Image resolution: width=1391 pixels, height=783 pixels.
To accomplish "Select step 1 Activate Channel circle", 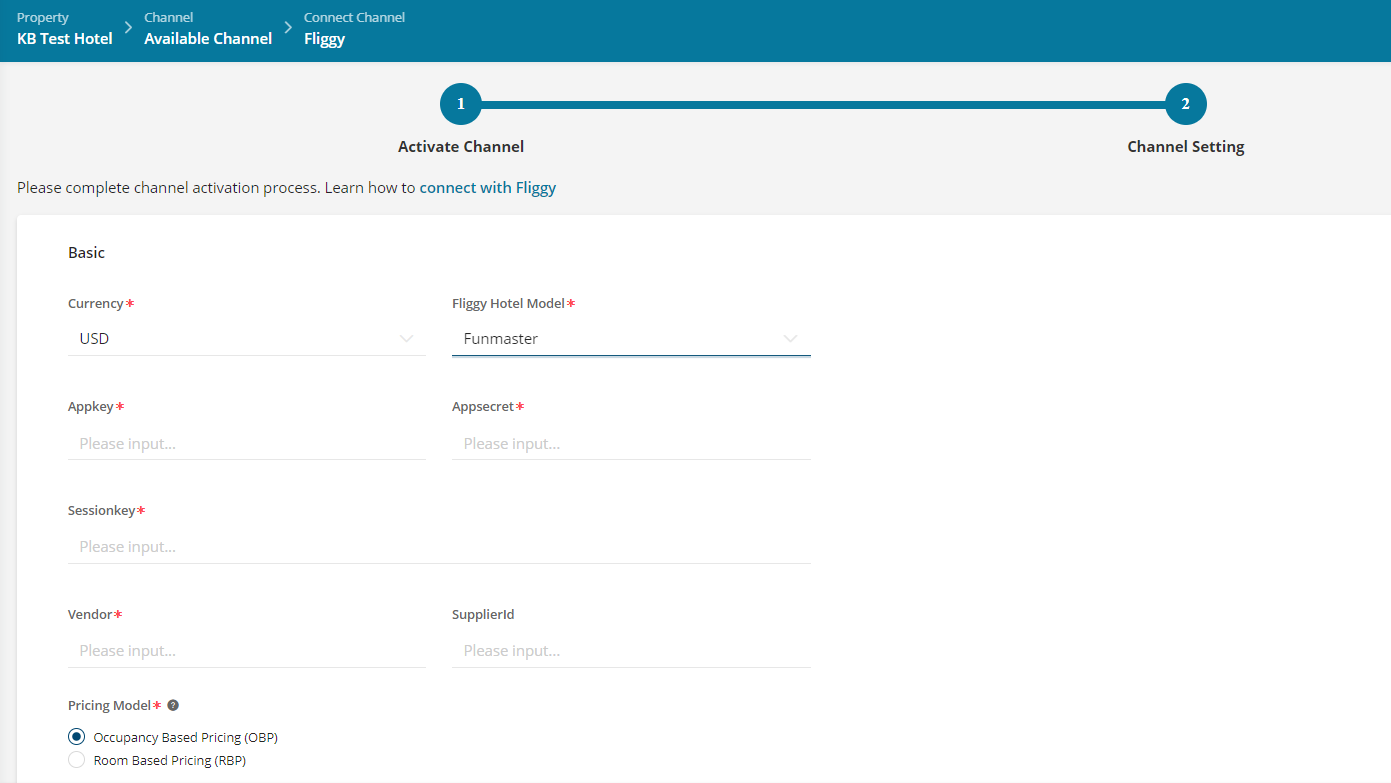I will coord(461,104).
